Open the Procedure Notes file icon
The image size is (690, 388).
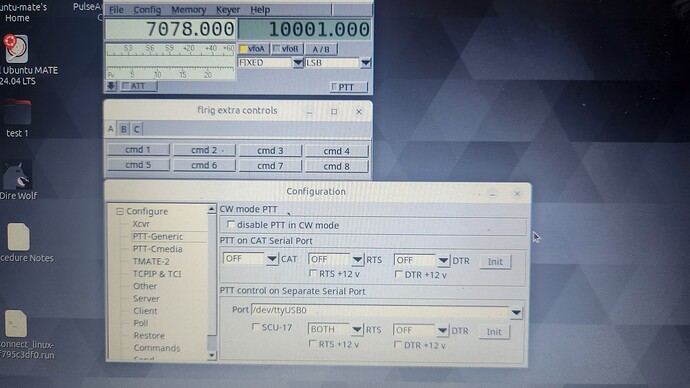[18, 236]
